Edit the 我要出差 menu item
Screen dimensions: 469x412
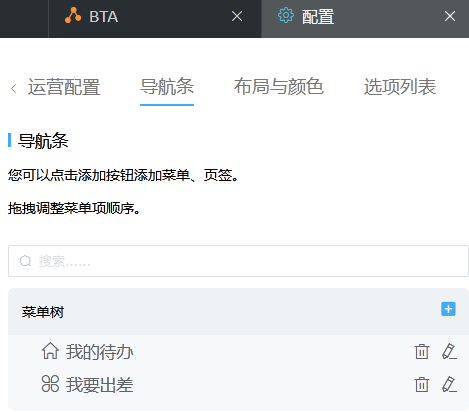tap(449, 384)
